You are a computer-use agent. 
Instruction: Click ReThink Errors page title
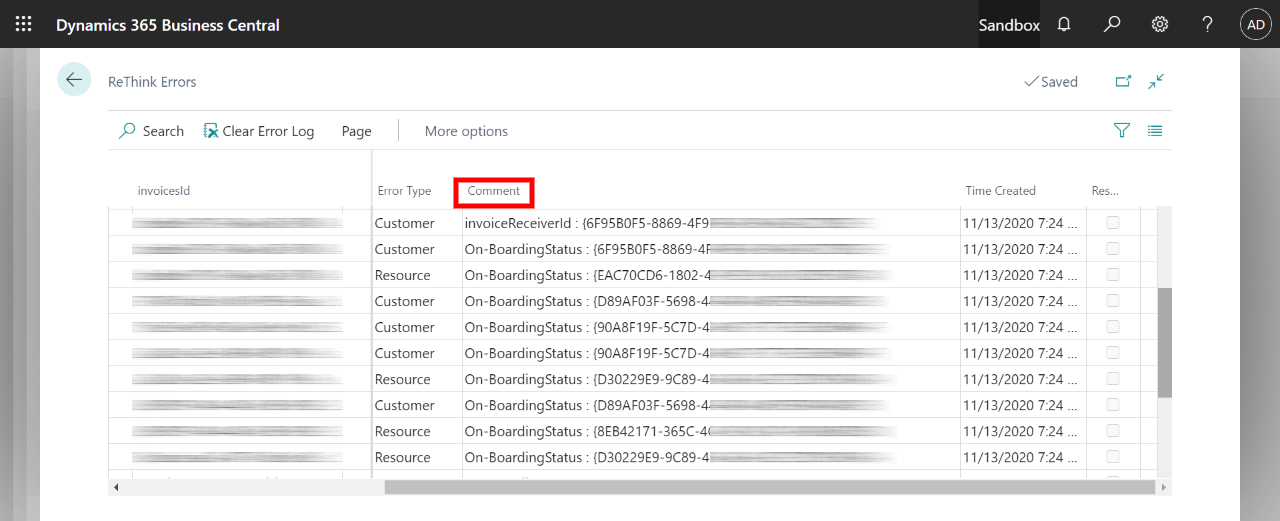[152, 82]
